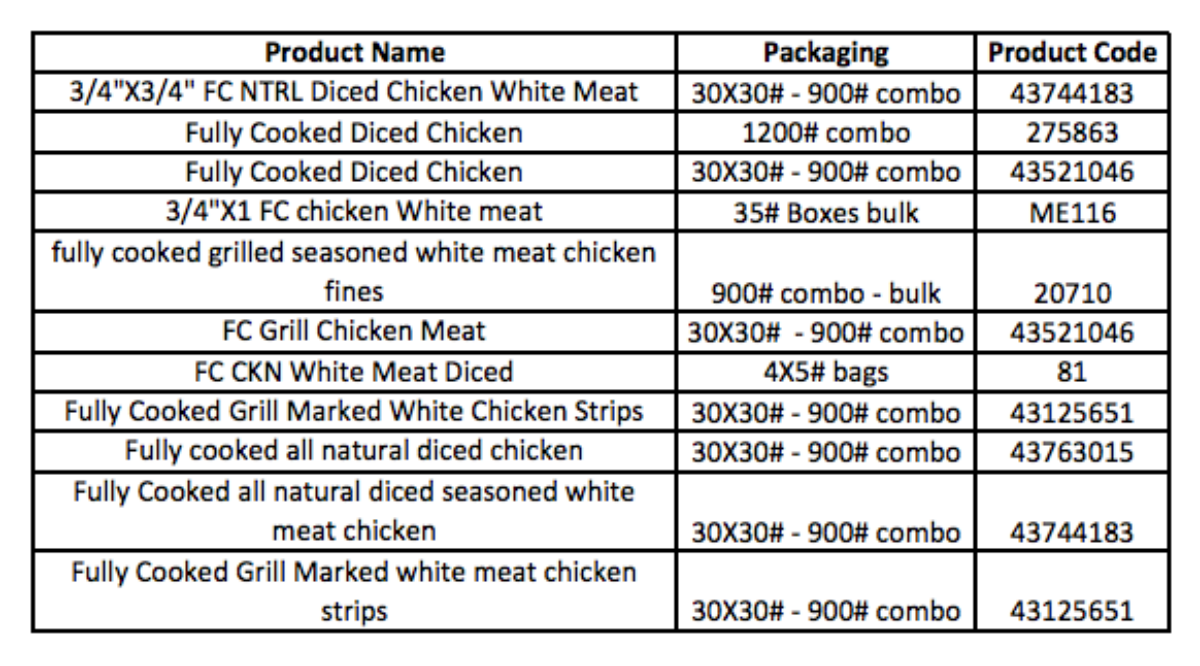This screenshot has width=1200, height=666.
Task: Select the FC Grill Chicken Meat cell
Action: 356,332
